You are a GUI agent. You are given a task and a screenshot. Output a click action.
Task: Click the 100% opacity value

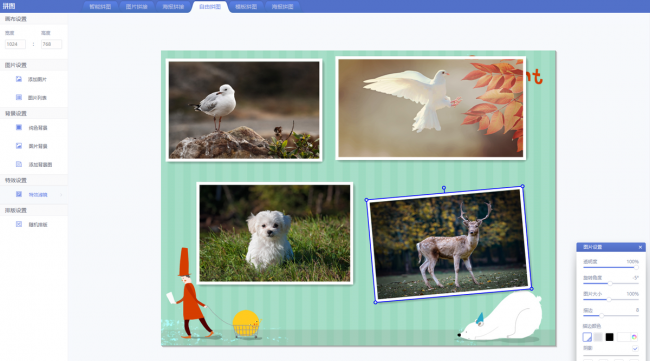tap(633, 262)
